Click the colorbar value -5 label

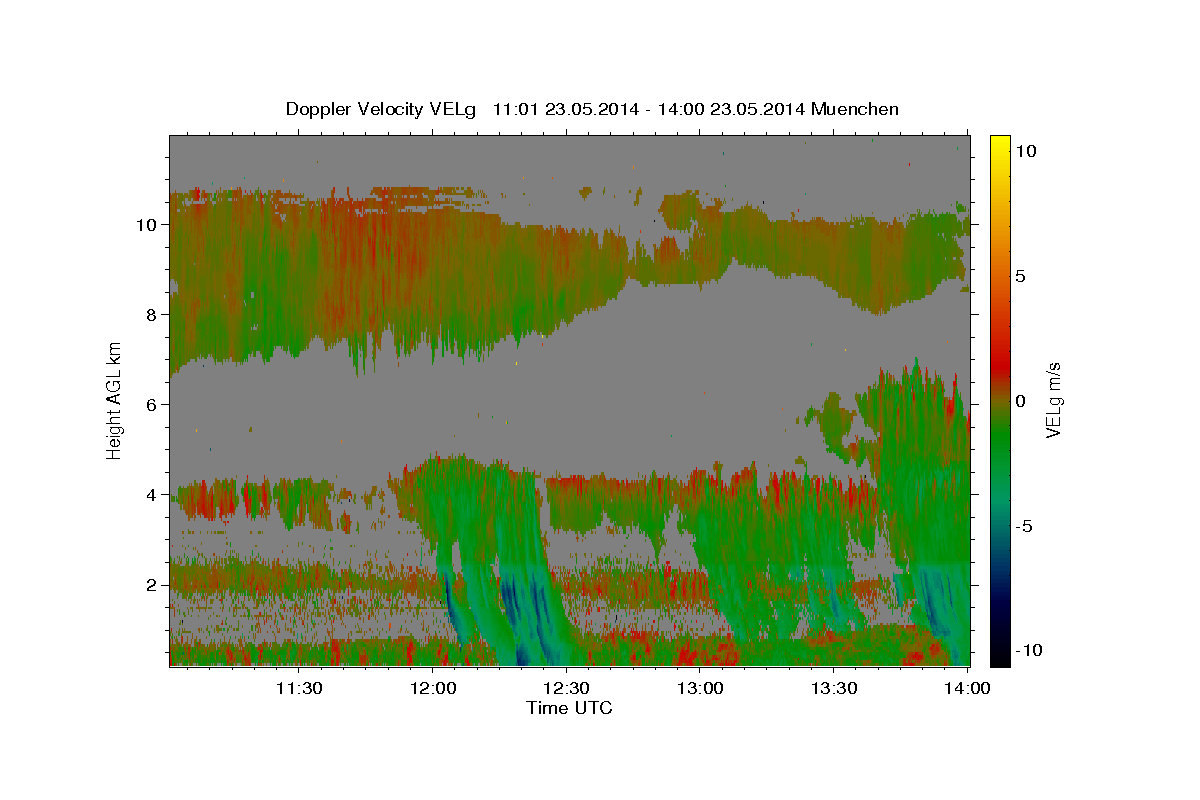pyautogui.click(x=1025, y=526)
